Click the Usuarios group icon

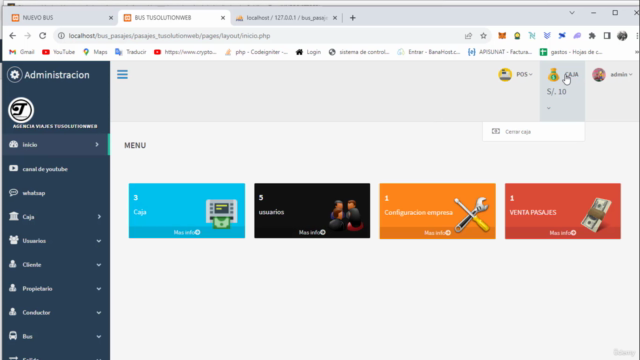[x=13, y=240]
